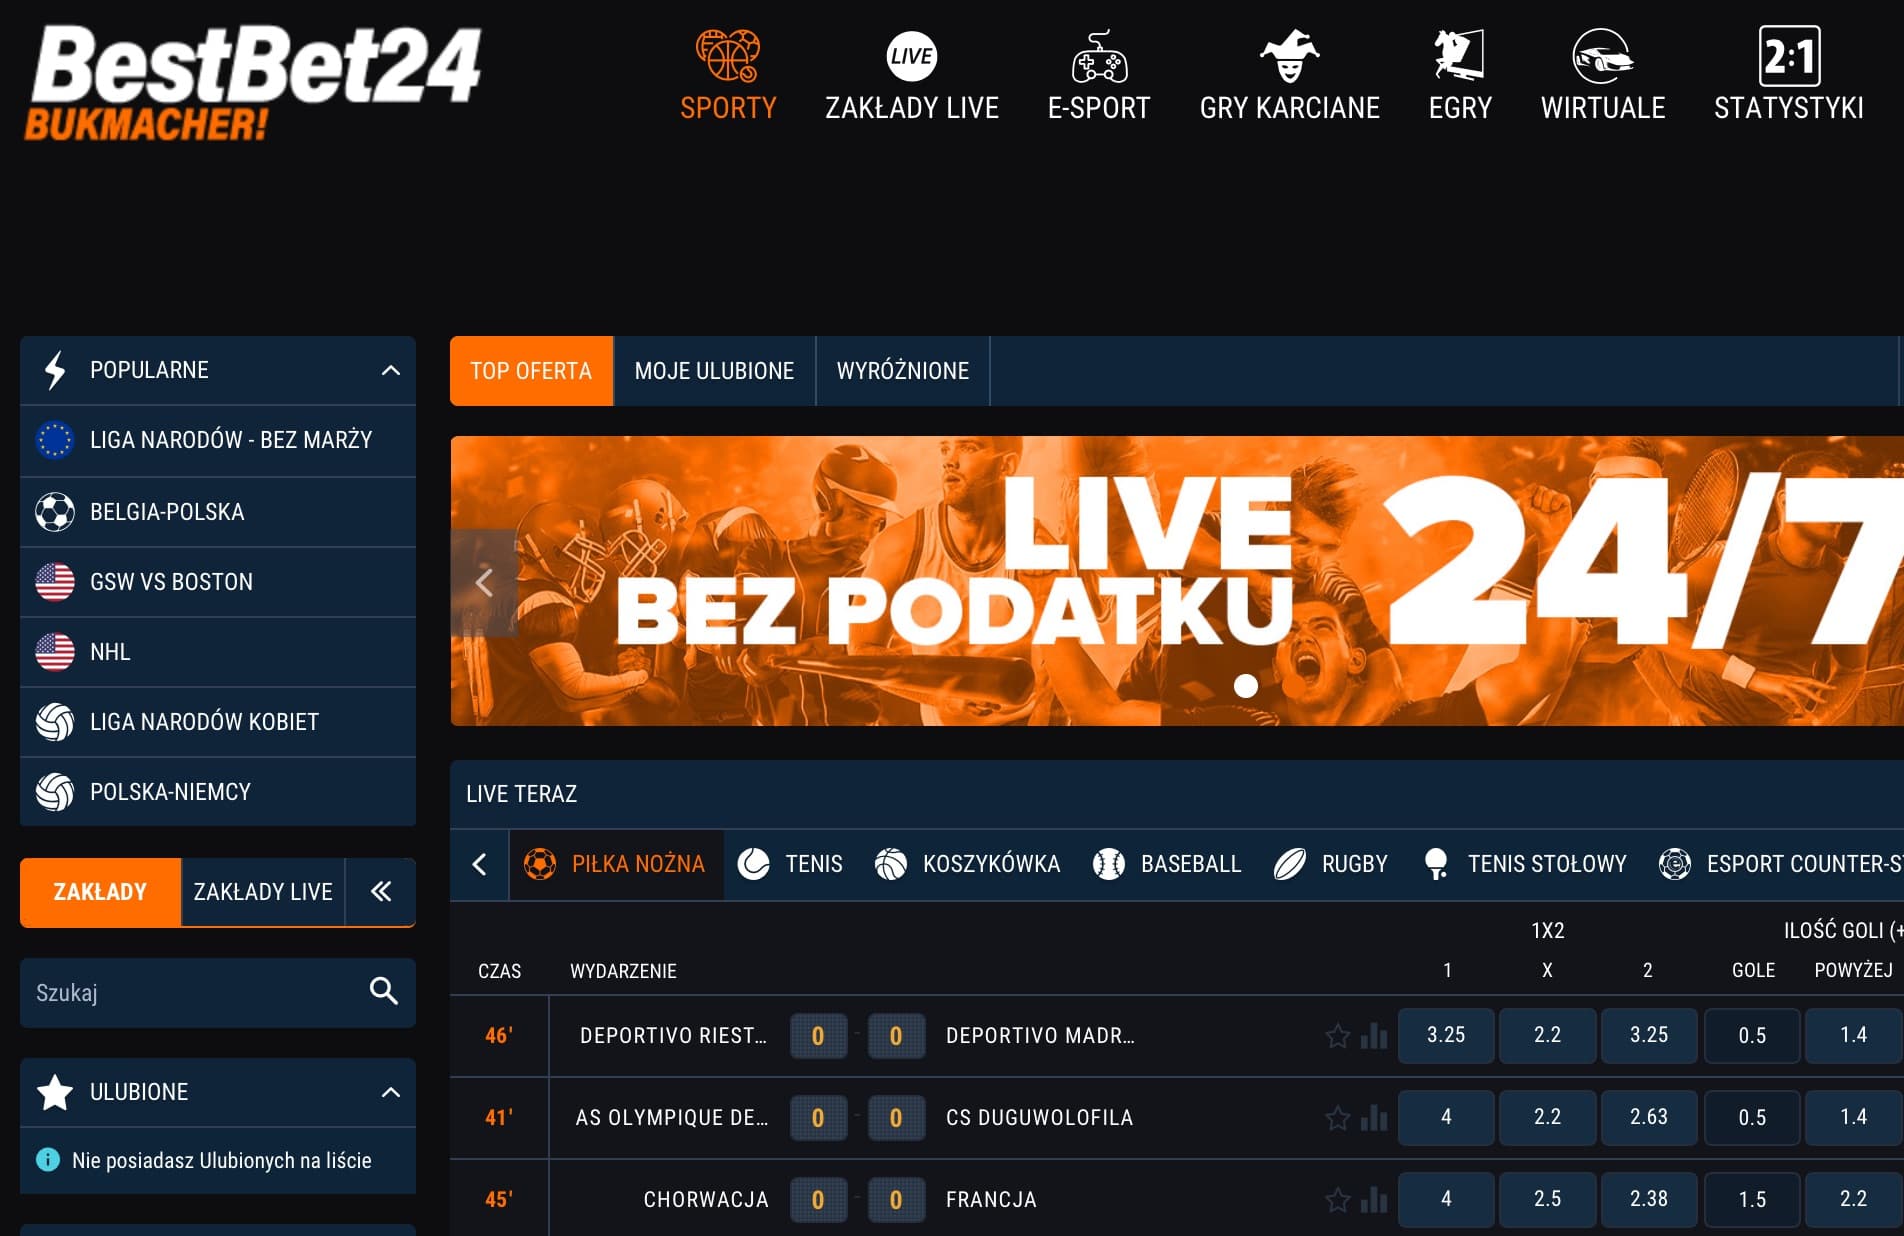This screenshot has height=1236, width=1904.
Task: Favorite the Chorwacja vs Francja star
Action: [x=1337, y=1200]
